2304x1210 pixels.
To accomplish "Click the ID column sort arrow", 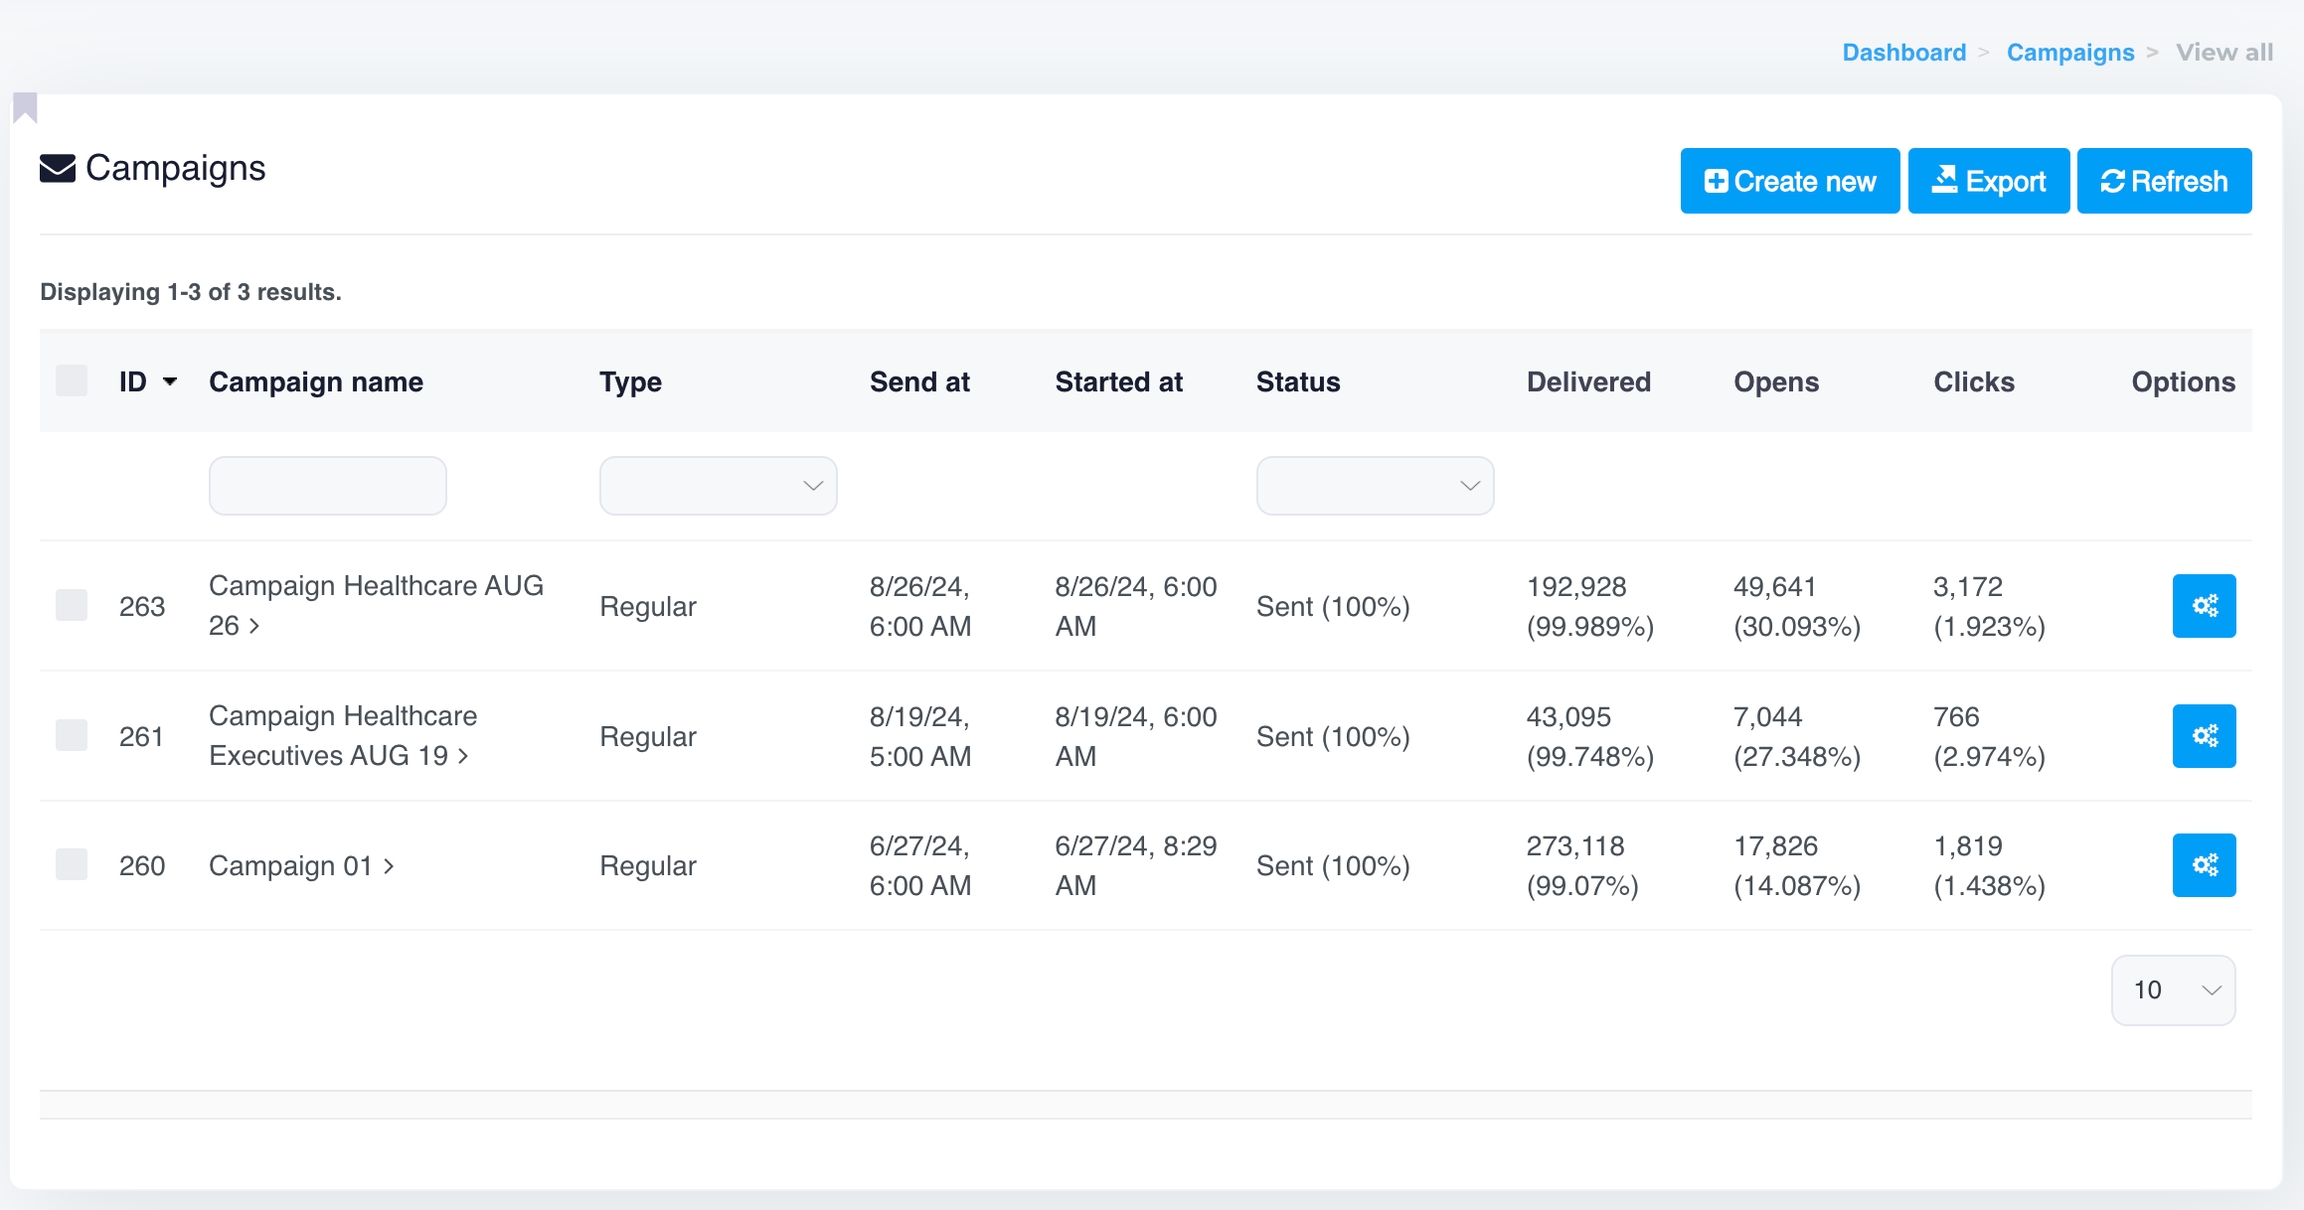I will [170, 382].
